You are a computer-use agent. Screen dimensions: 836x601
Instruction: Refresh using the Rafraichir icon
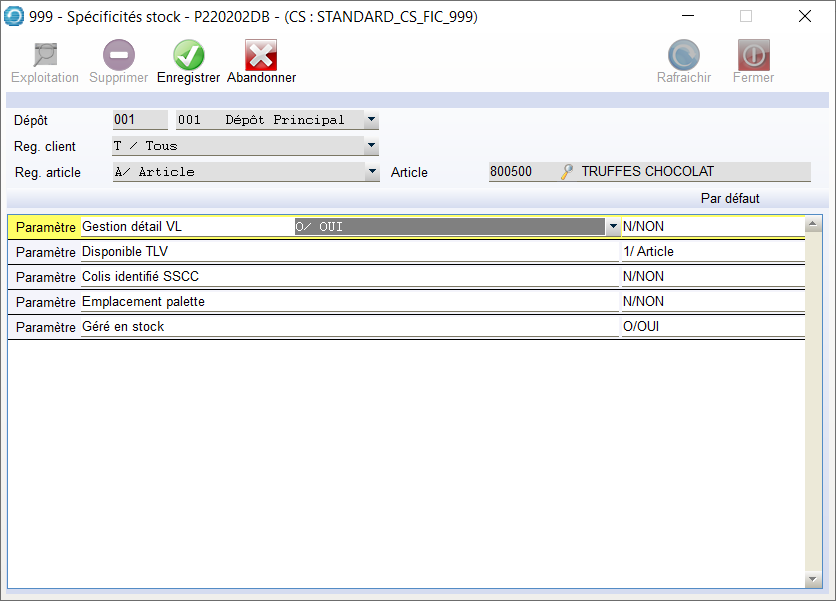(x=684, y=56)
